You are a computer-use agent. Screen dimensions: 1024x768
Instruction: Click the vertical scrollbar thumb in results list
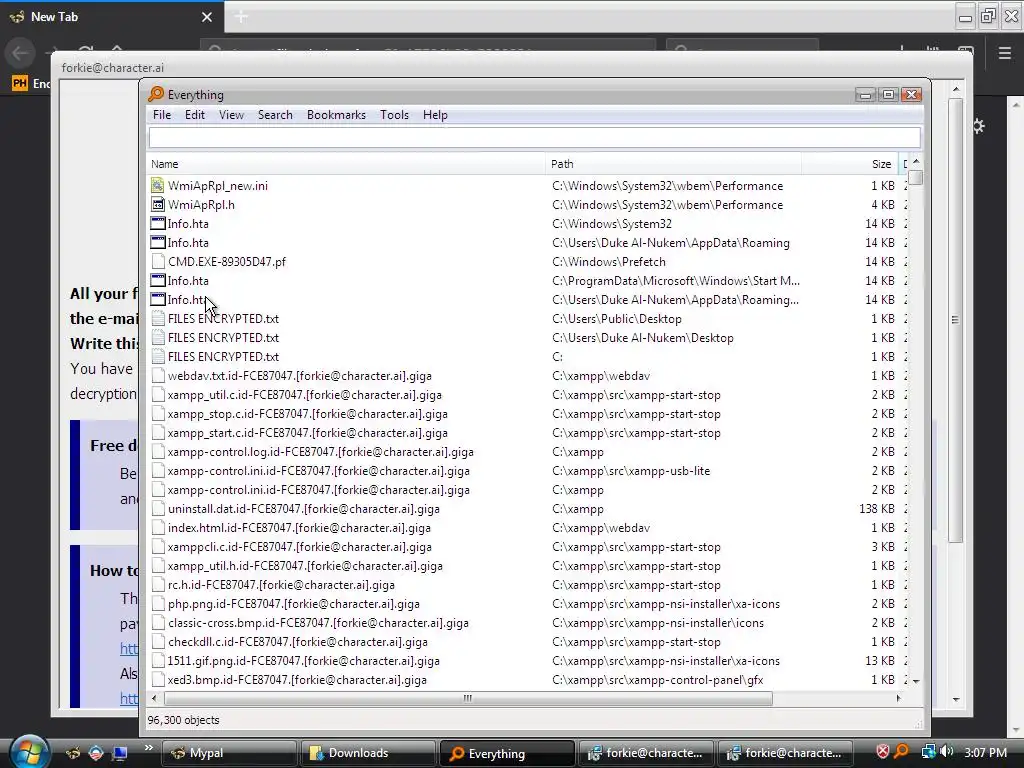(916, 178)
